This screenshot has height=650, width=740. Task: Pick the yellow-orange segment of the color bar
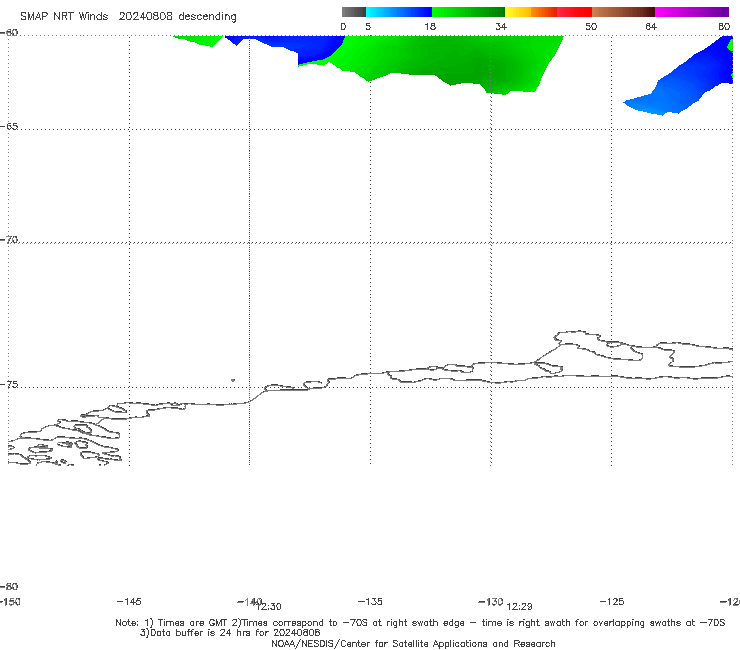click(x=531, y=12)
